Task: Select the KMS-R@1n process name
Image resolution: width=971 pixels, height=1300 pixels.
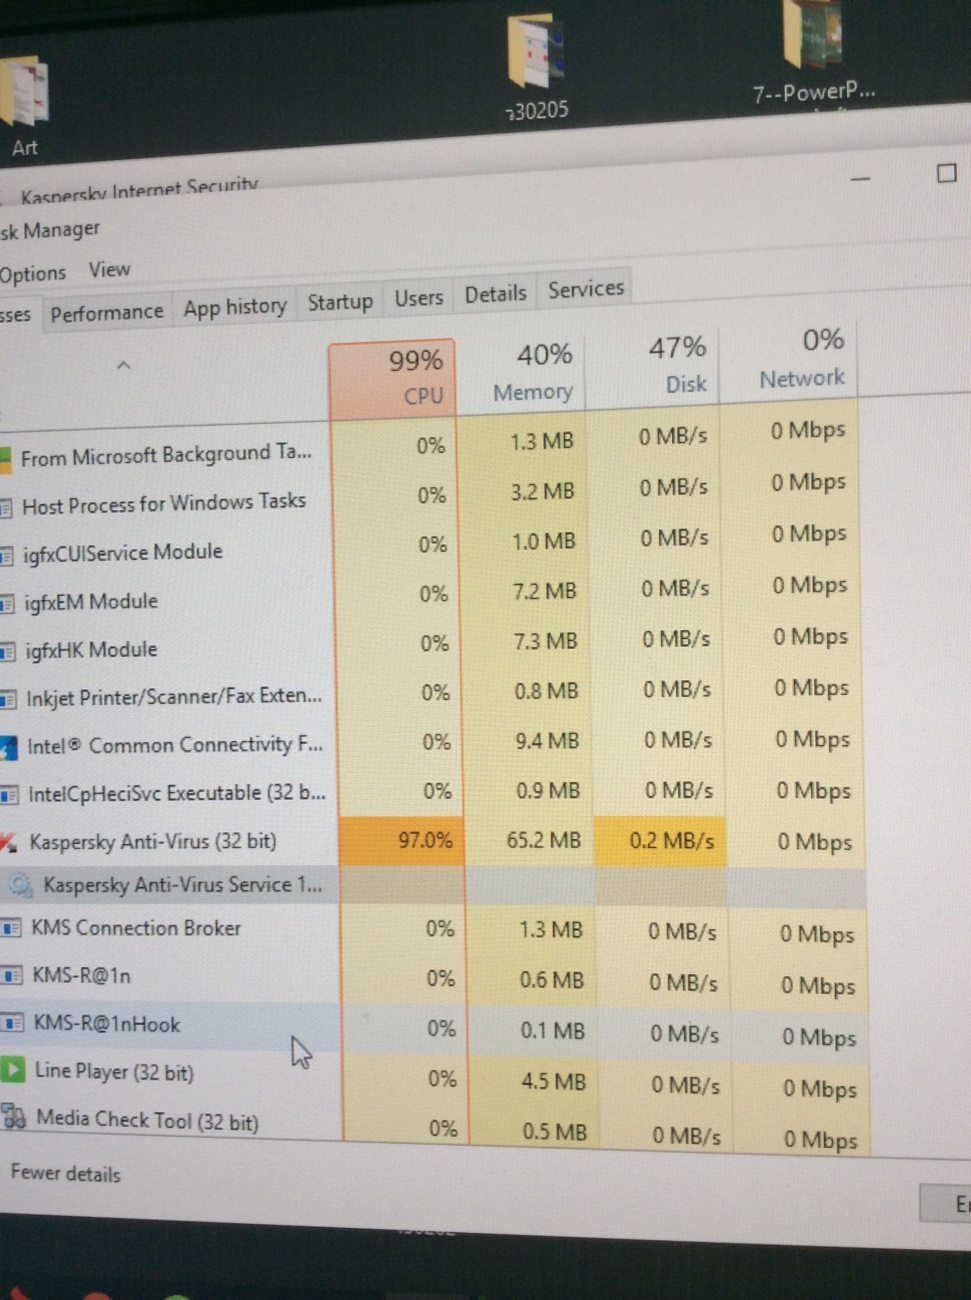Action: point(81,975)
